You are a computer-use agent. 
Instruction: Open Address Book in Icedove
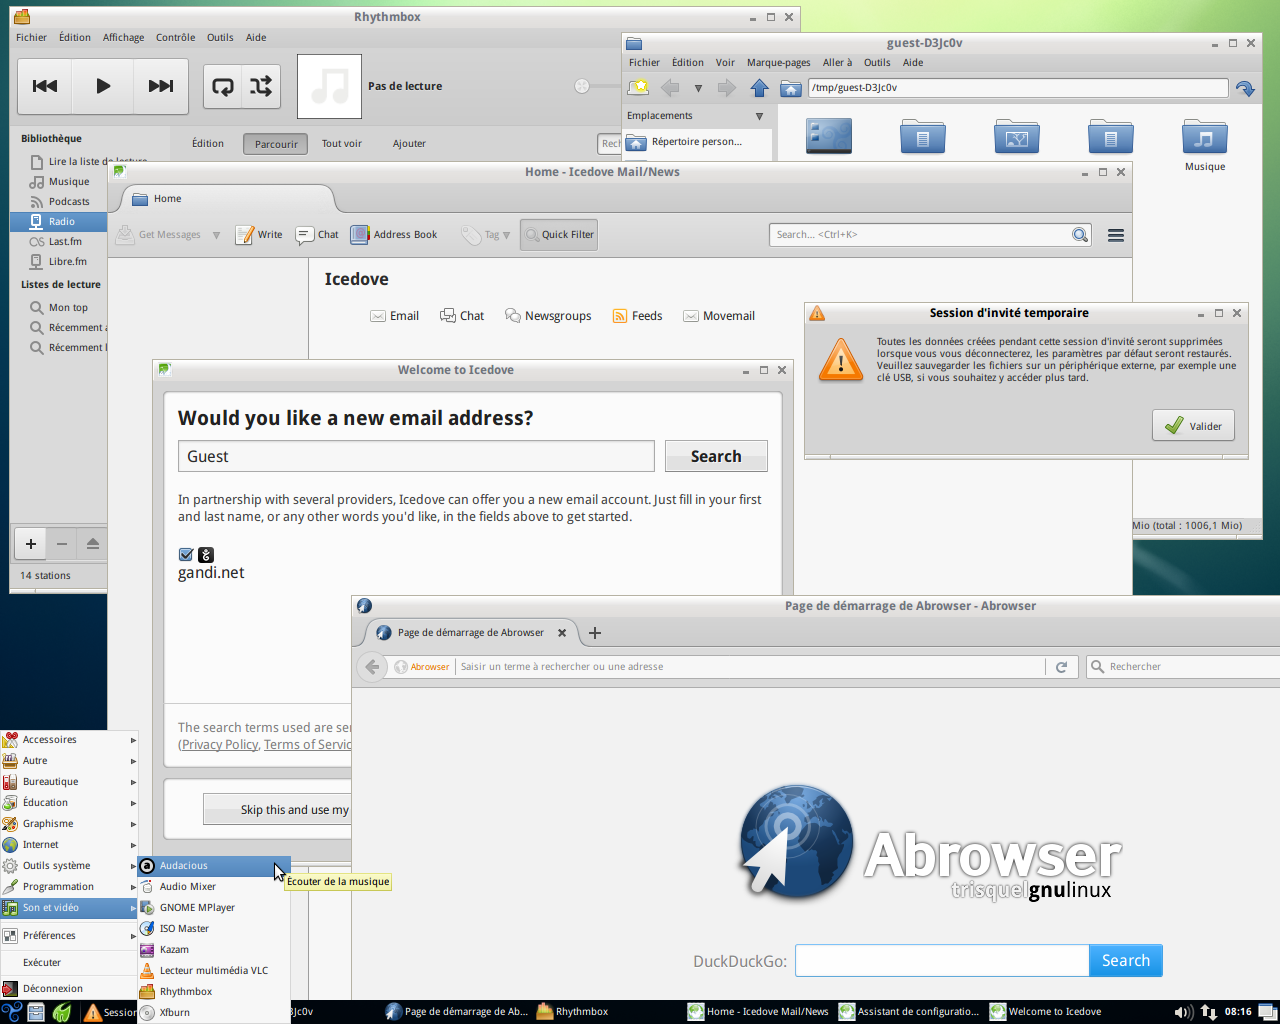point(394,235)
